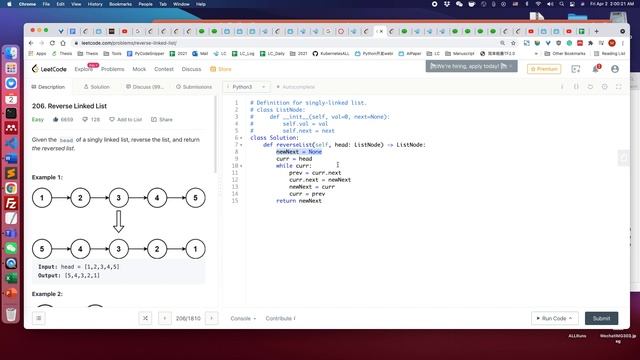Switch to the Solution tab
640x360 pixels.
(96, 87)
